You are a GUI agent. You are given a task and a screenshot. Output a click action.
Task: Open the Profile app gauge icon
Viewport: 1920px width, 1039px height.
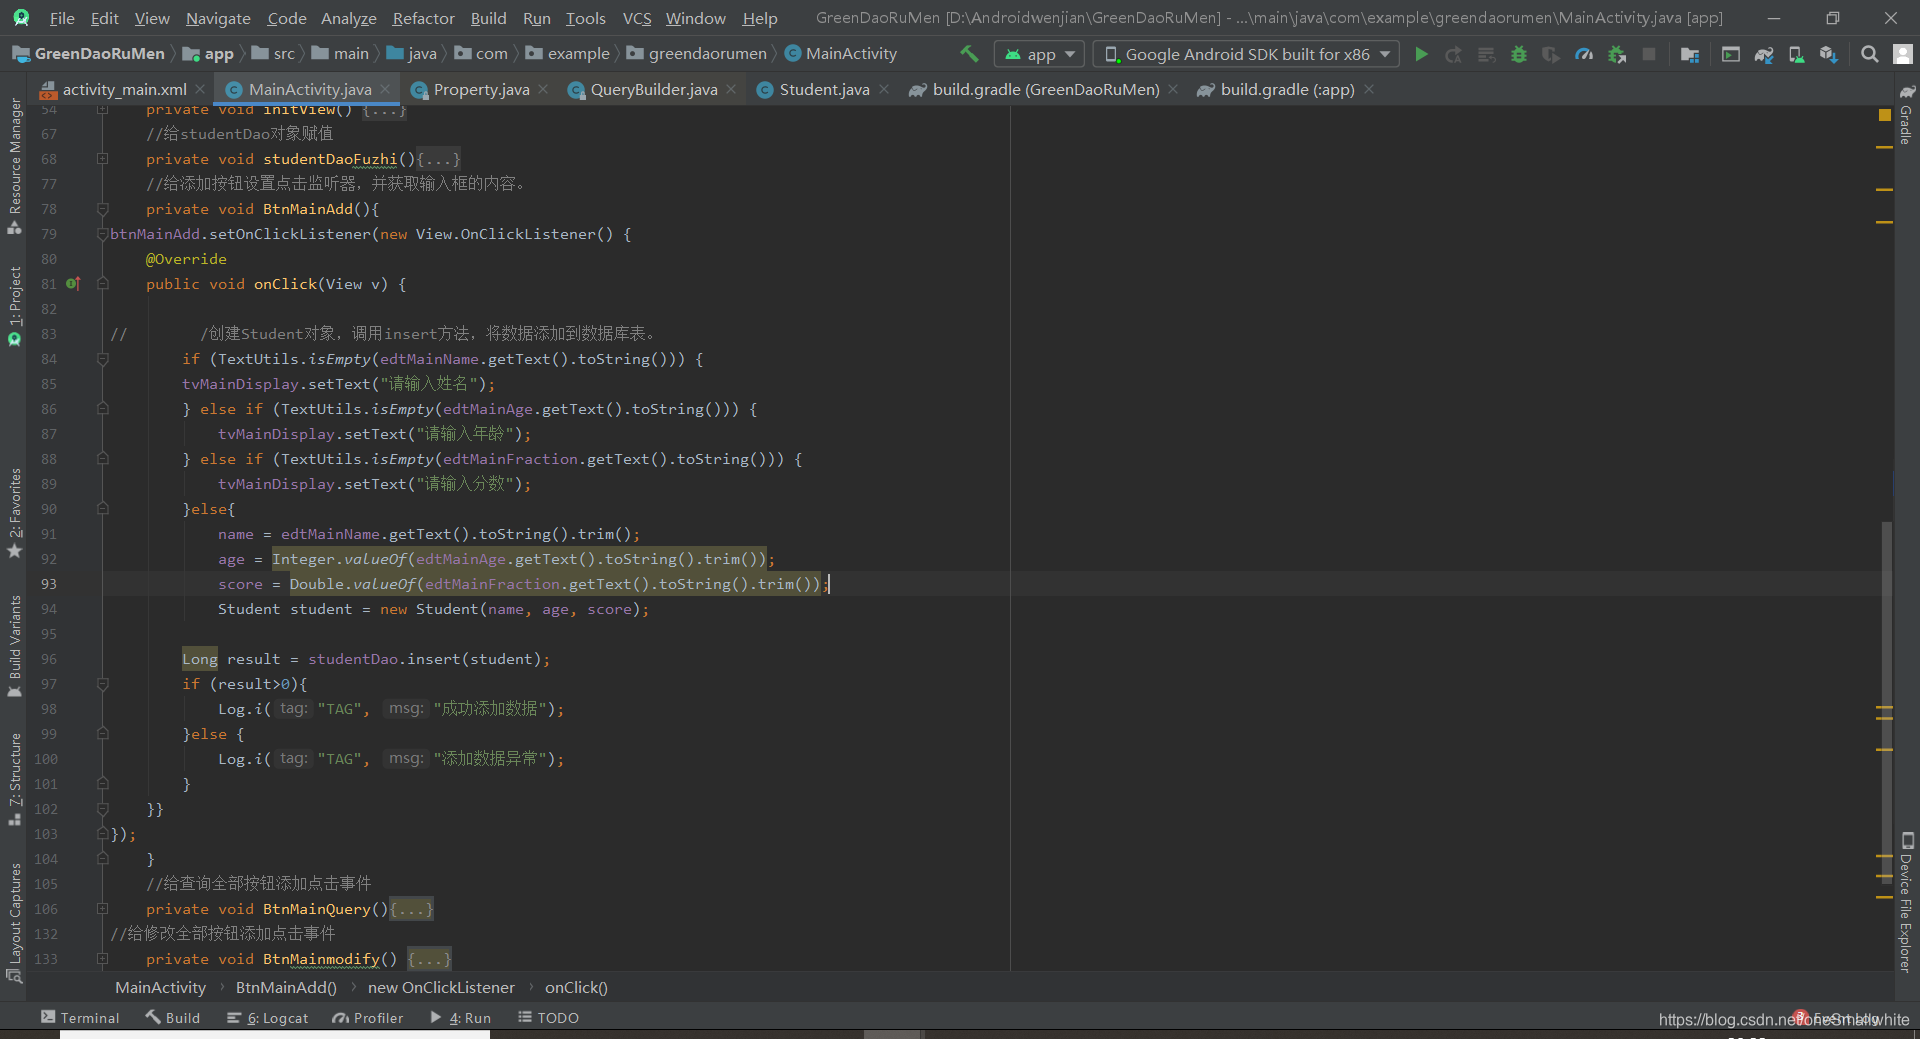tap(1584, 54)
